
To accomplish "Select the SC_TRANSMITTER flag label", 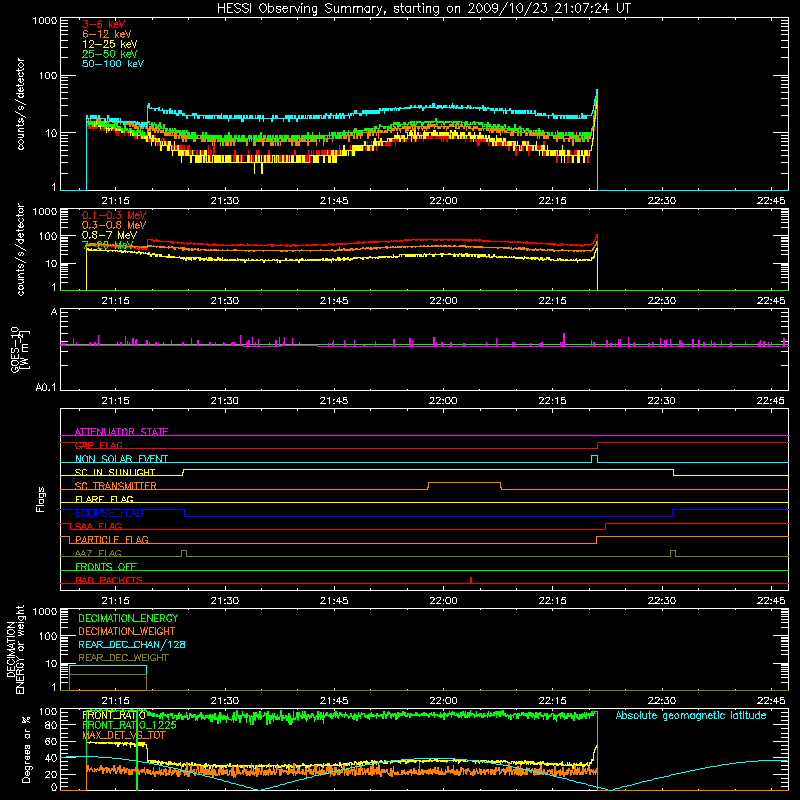I will point(115,486).
